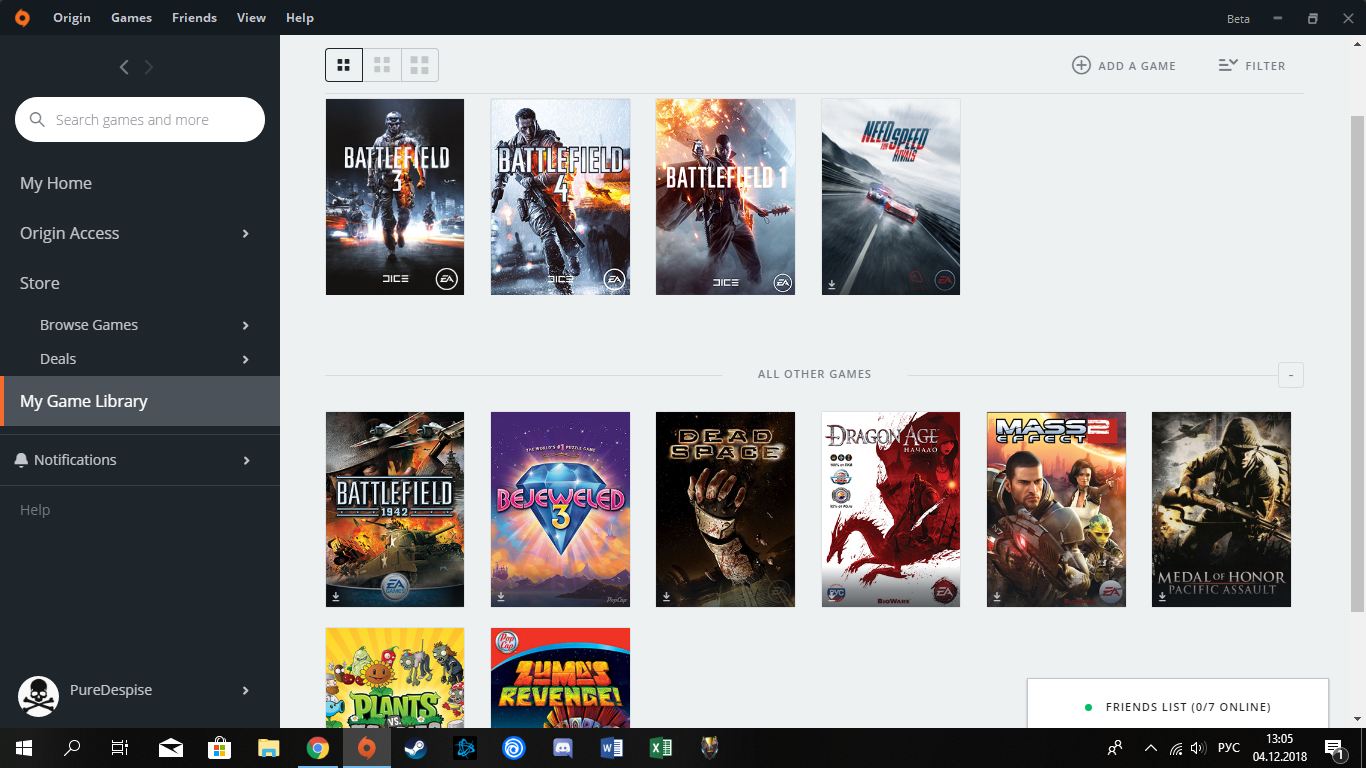Open Uplay from the taskbar
Viewport: 1366px width, 768px height.
click(514, 748)
